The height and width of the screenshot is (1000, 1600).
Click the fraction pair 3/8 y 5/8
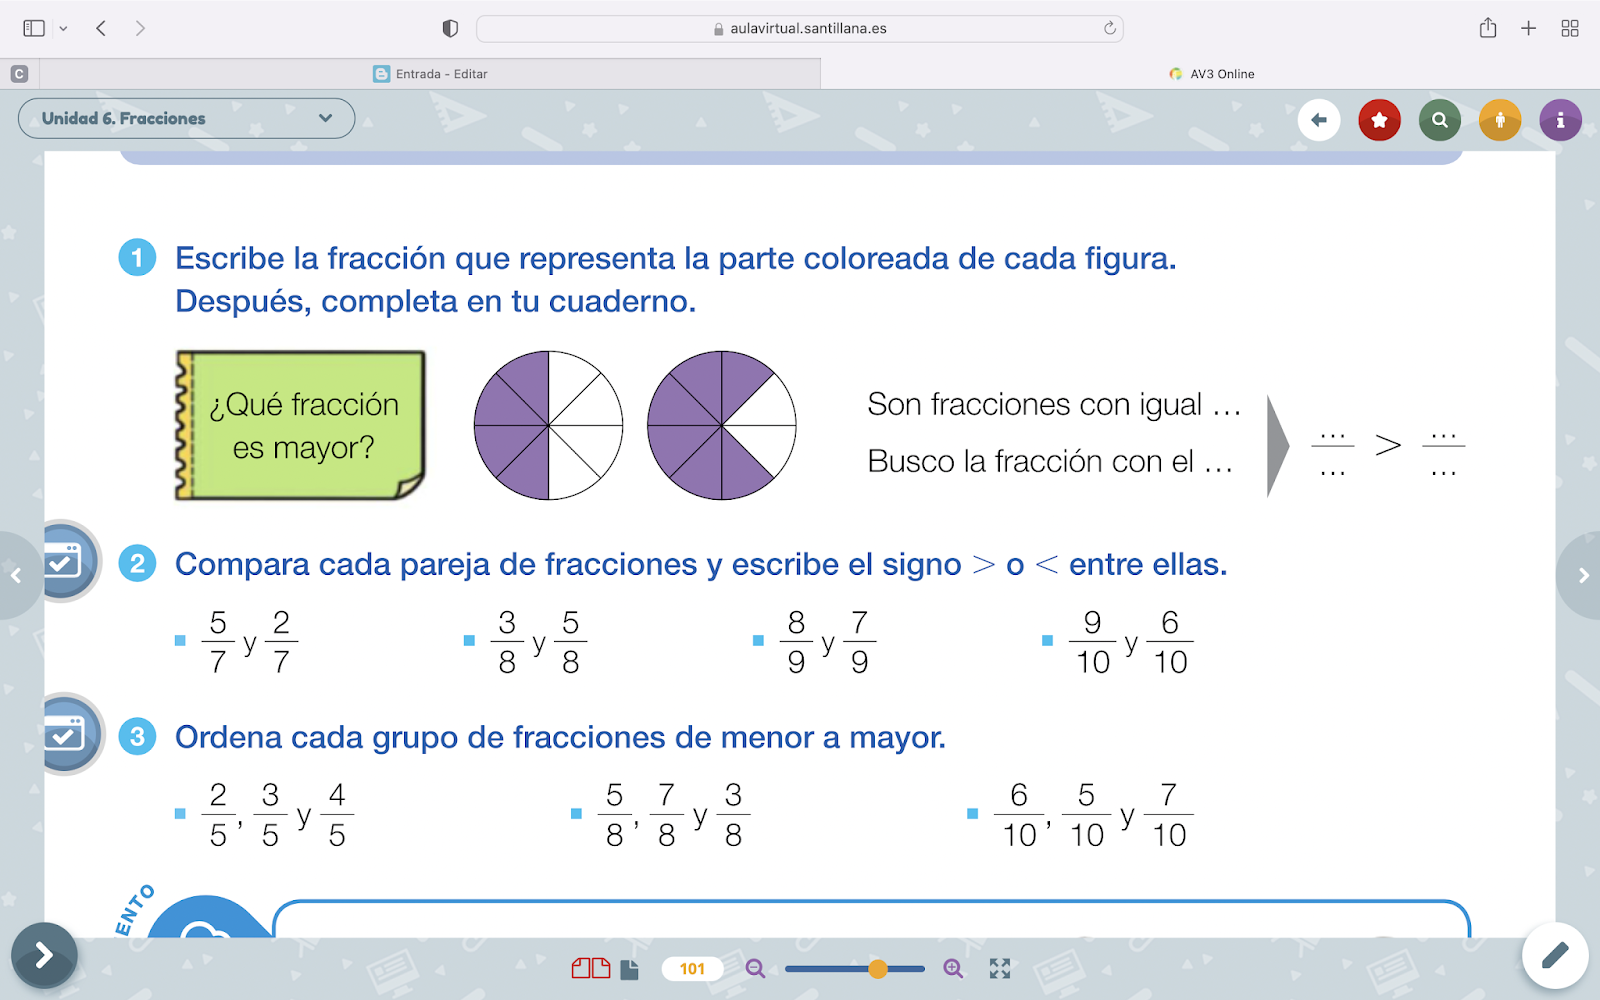[538, 642]
